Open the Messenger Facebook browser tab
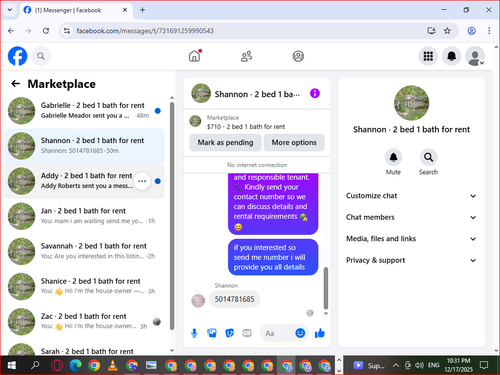Viewport: 500px width, 375px height. [x=76, y=10]
